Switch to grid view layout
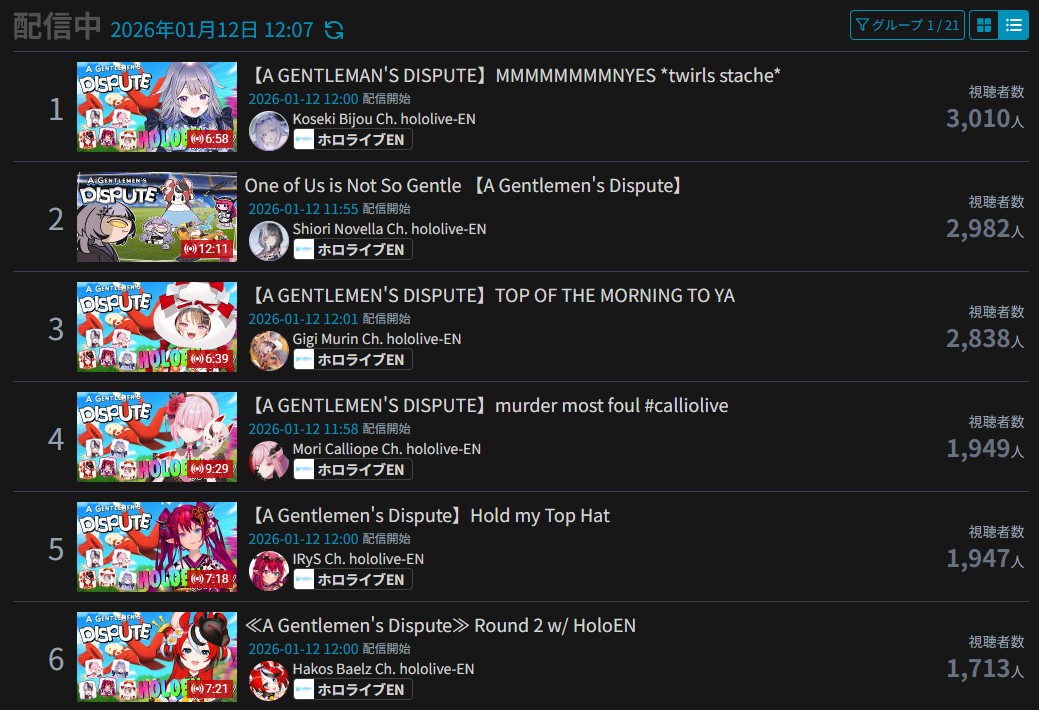This screenshot has width=1039, height=710. [984, 25]
